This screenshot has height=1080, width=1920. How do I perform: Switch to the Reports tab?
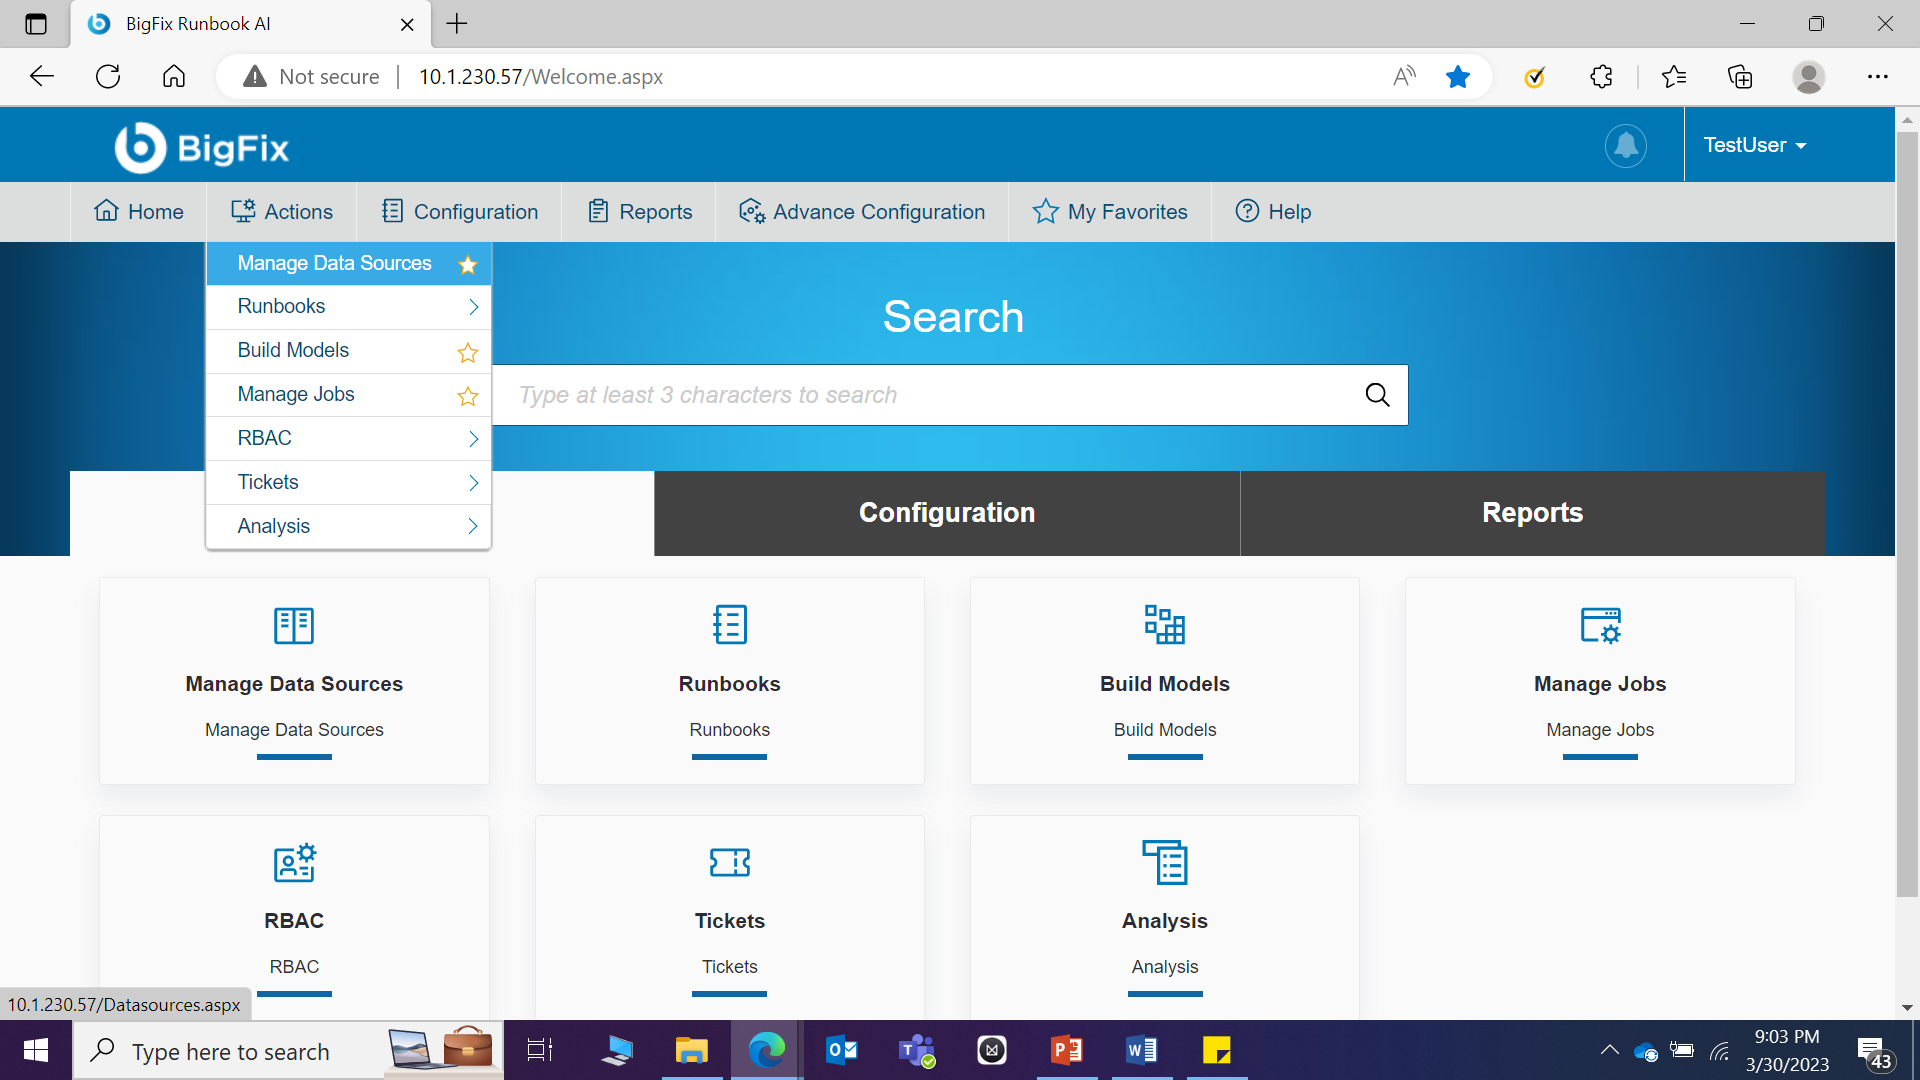pyautogui.click(x=1532, y=513)
